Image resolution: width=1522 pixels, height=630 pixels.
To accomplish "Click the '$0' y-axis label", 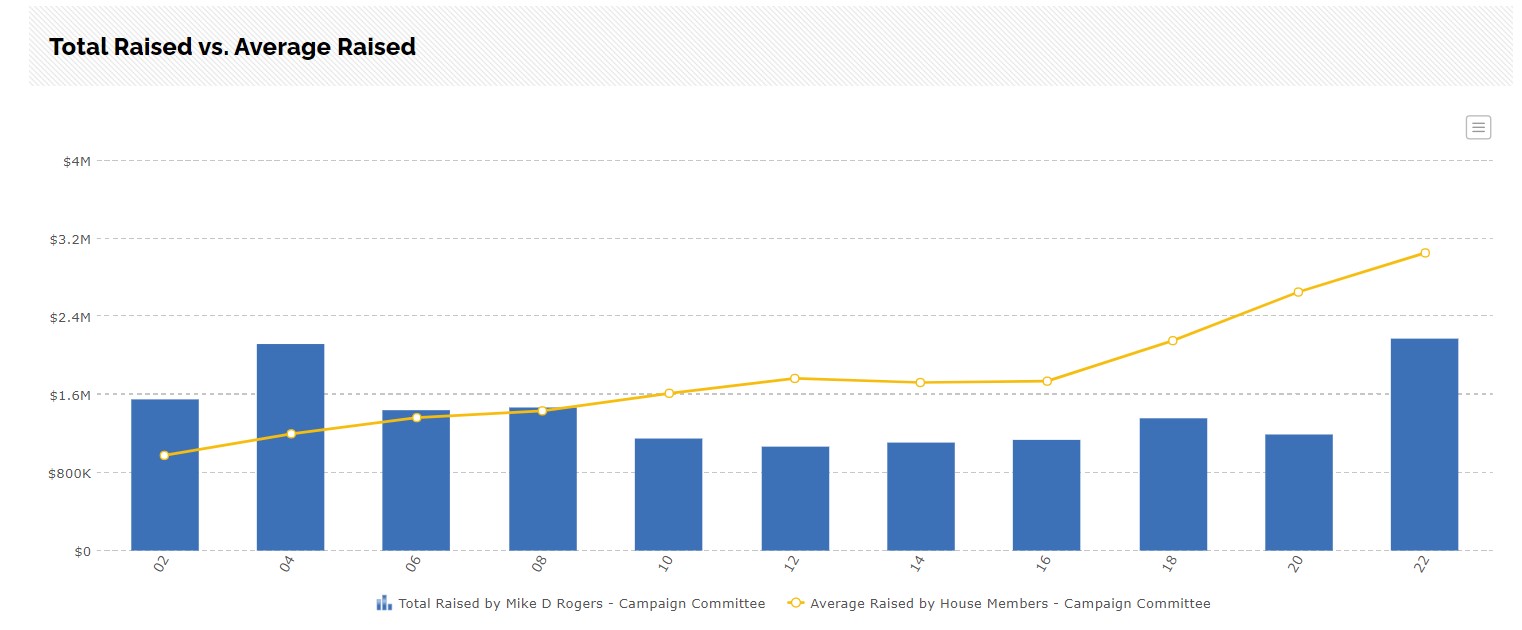I will tap(83, 551).
